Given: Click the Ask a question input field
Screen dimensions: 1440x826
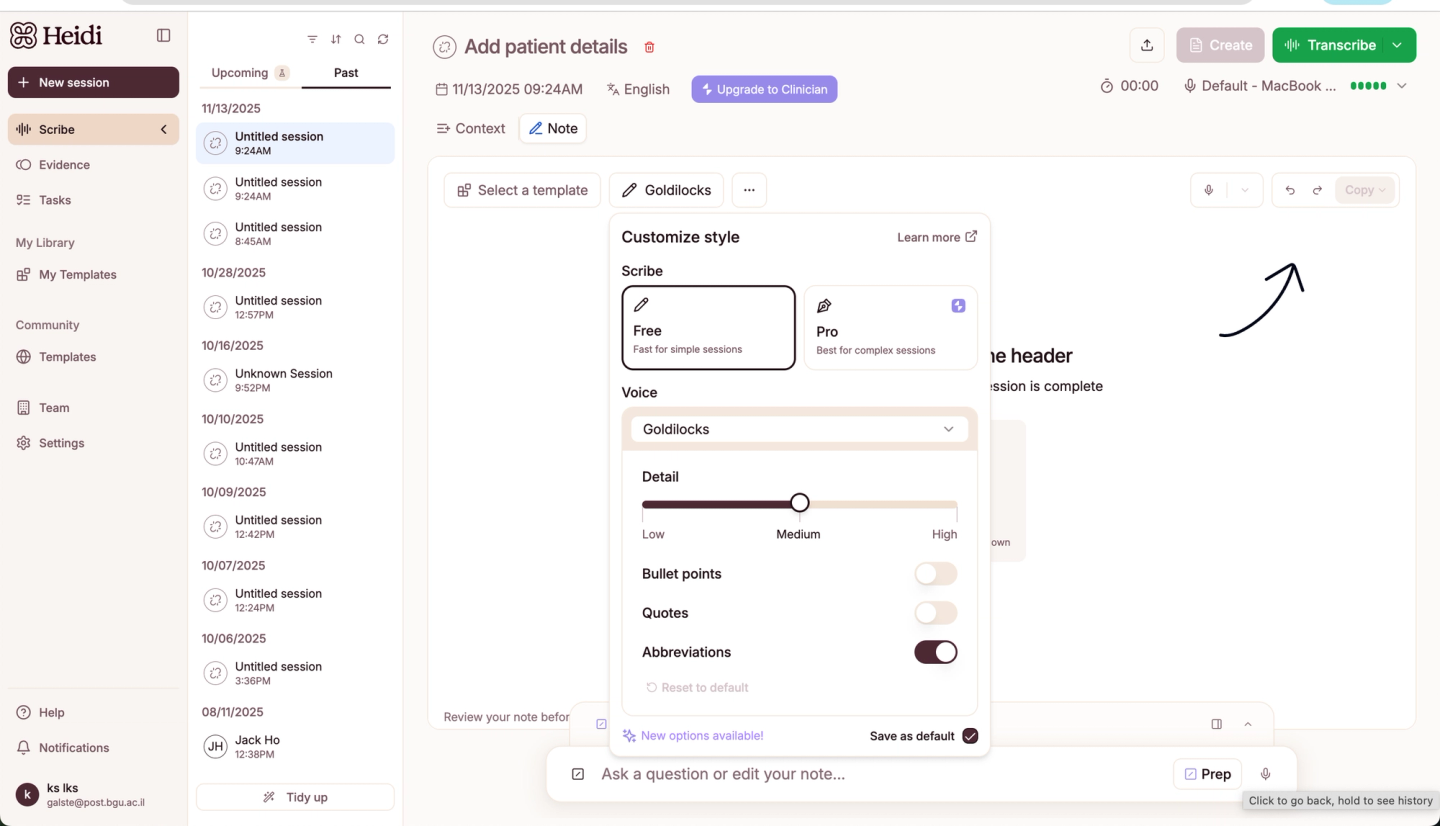Looking at the screenshot, I should 880,774.
